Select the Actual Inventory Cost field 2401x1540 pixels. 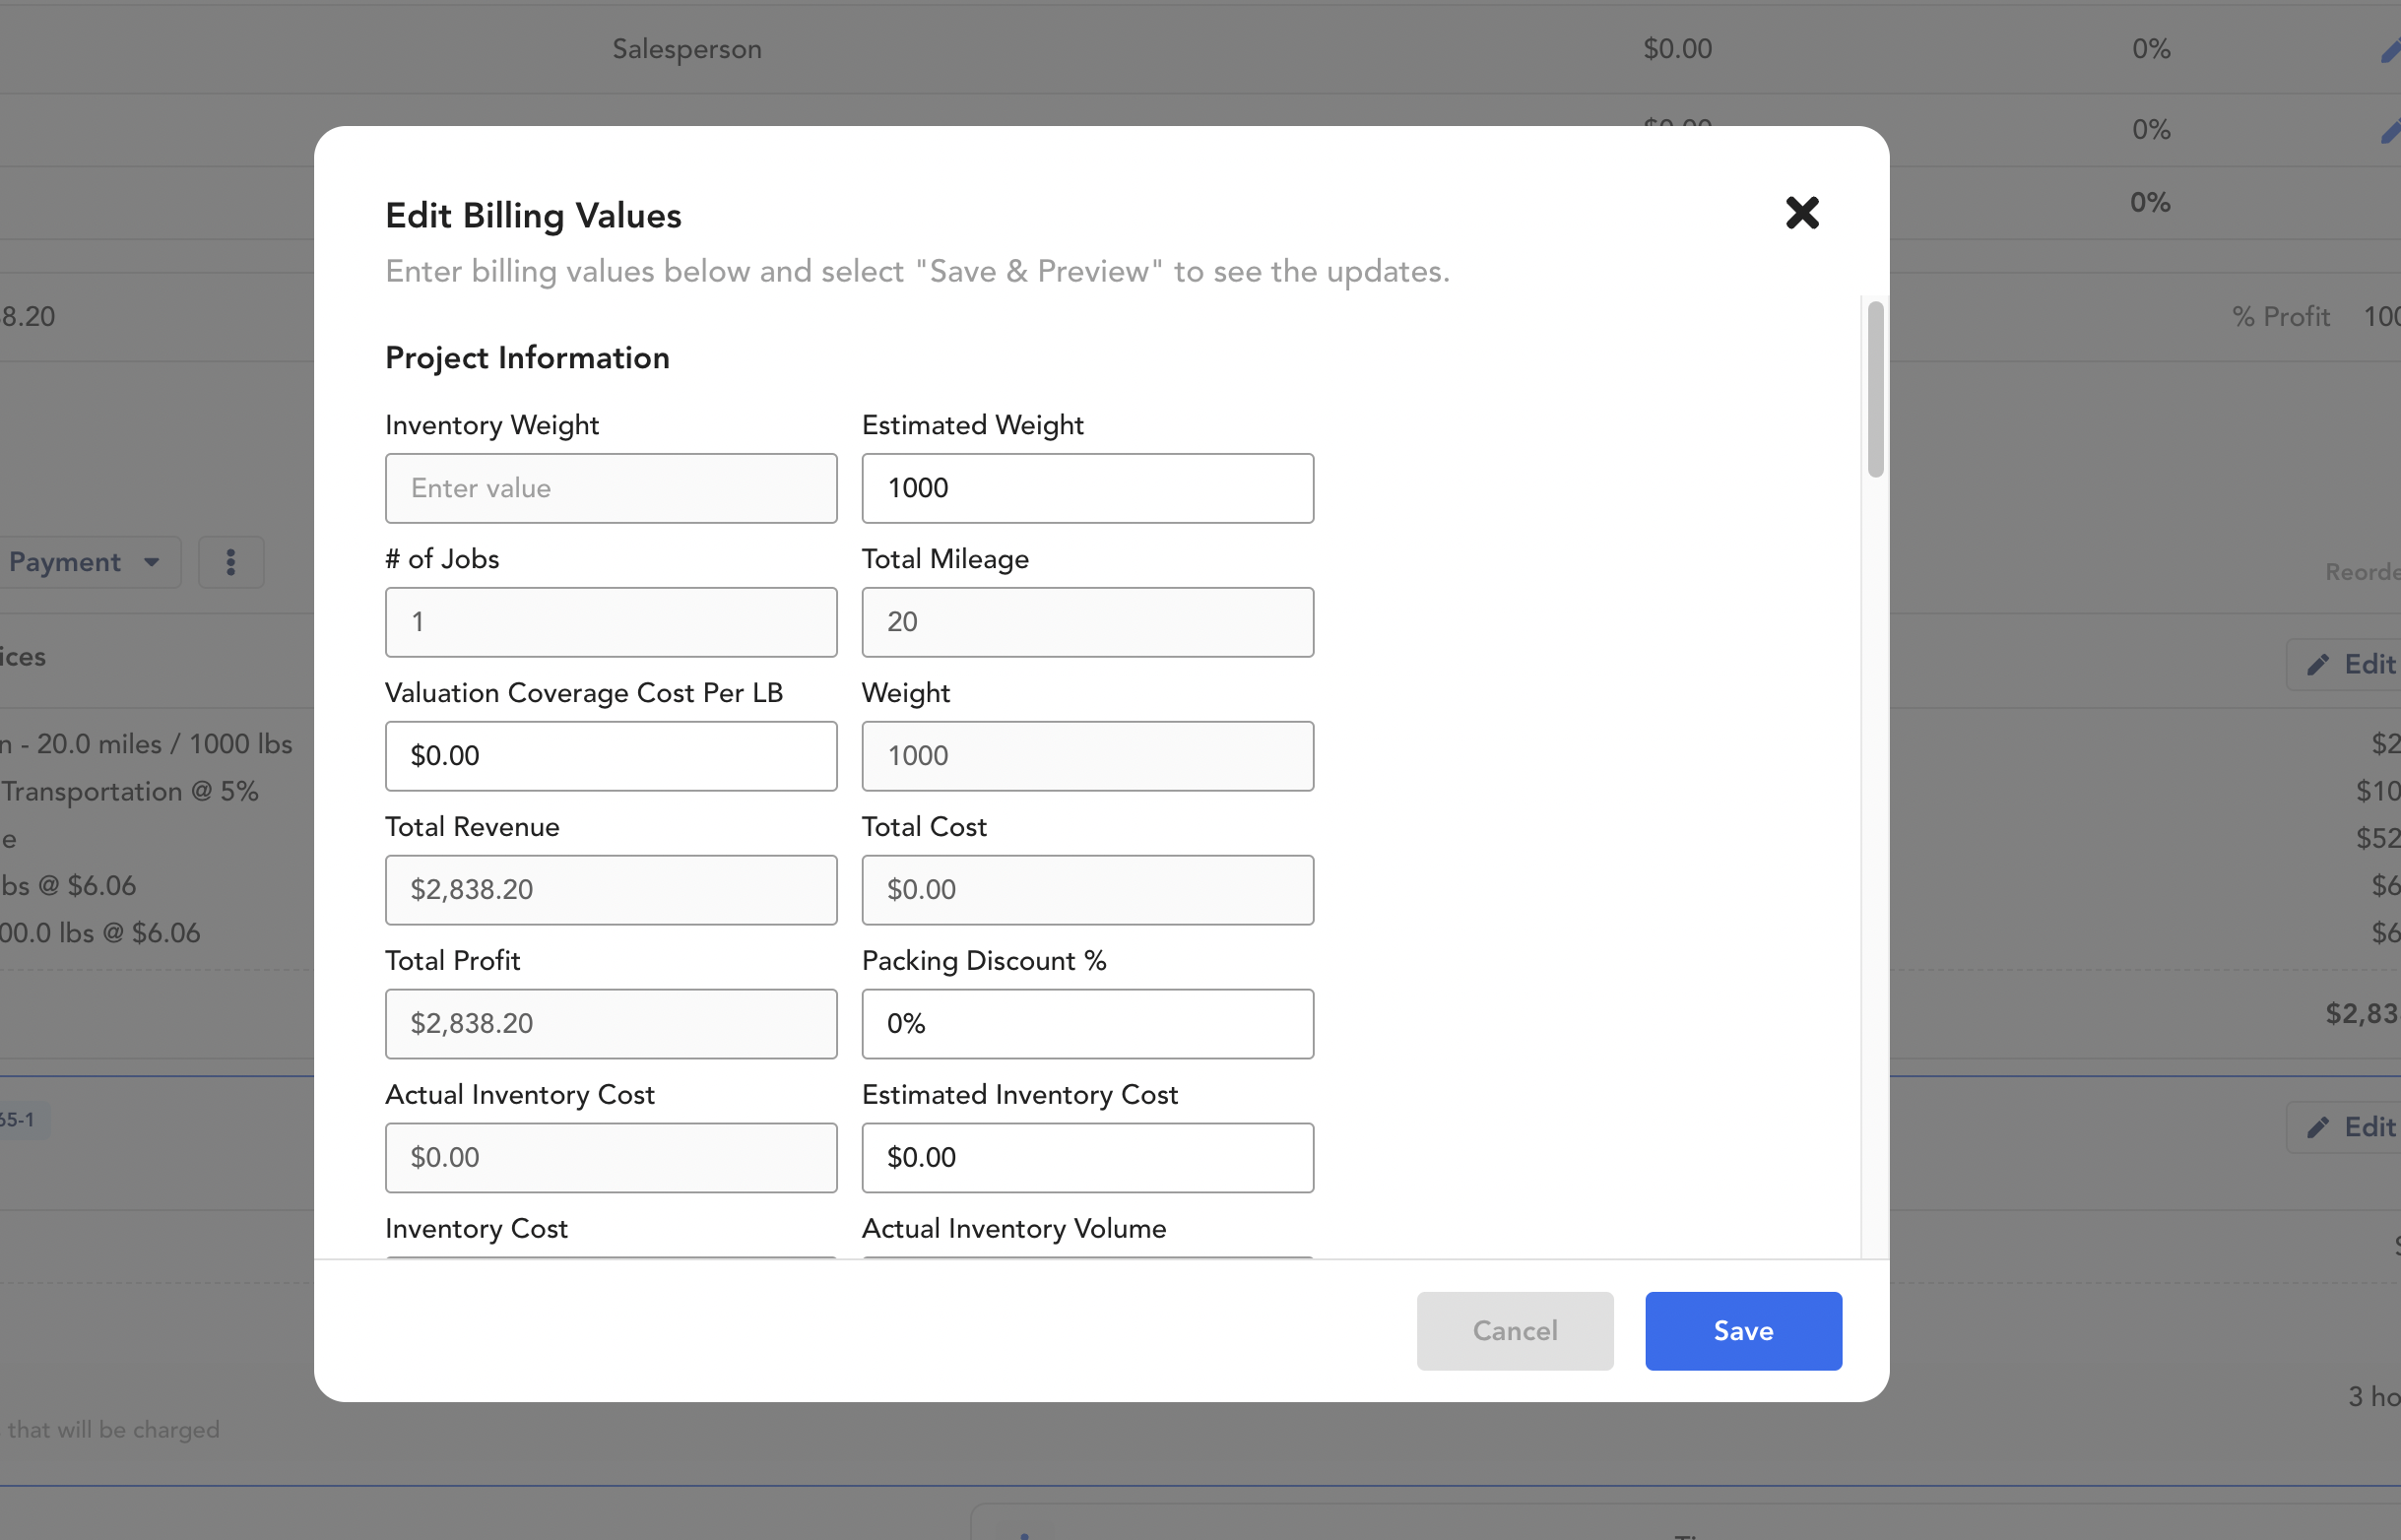click(611, 1158)
